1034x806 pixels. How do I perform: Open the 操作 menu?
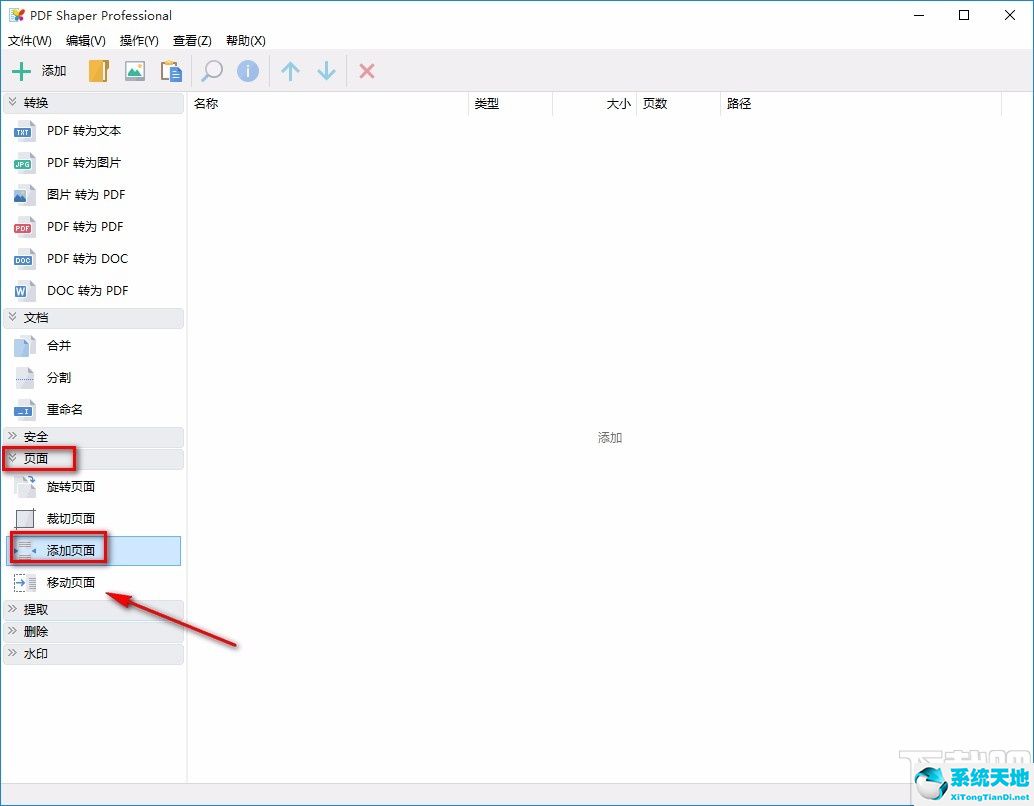click(x=139, y=41)
